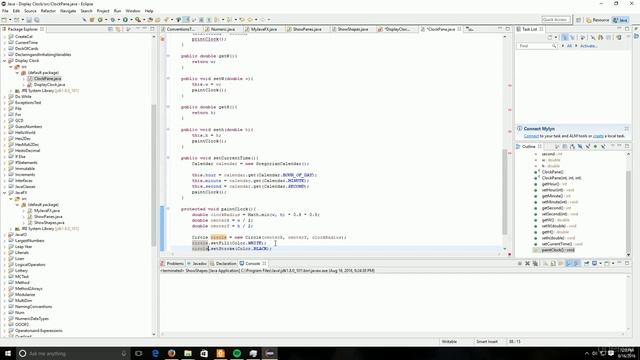Switch to the Problems tab
The width and height of the screenshot is (640, 360).
pyautogui.click(x=172, y=263)
